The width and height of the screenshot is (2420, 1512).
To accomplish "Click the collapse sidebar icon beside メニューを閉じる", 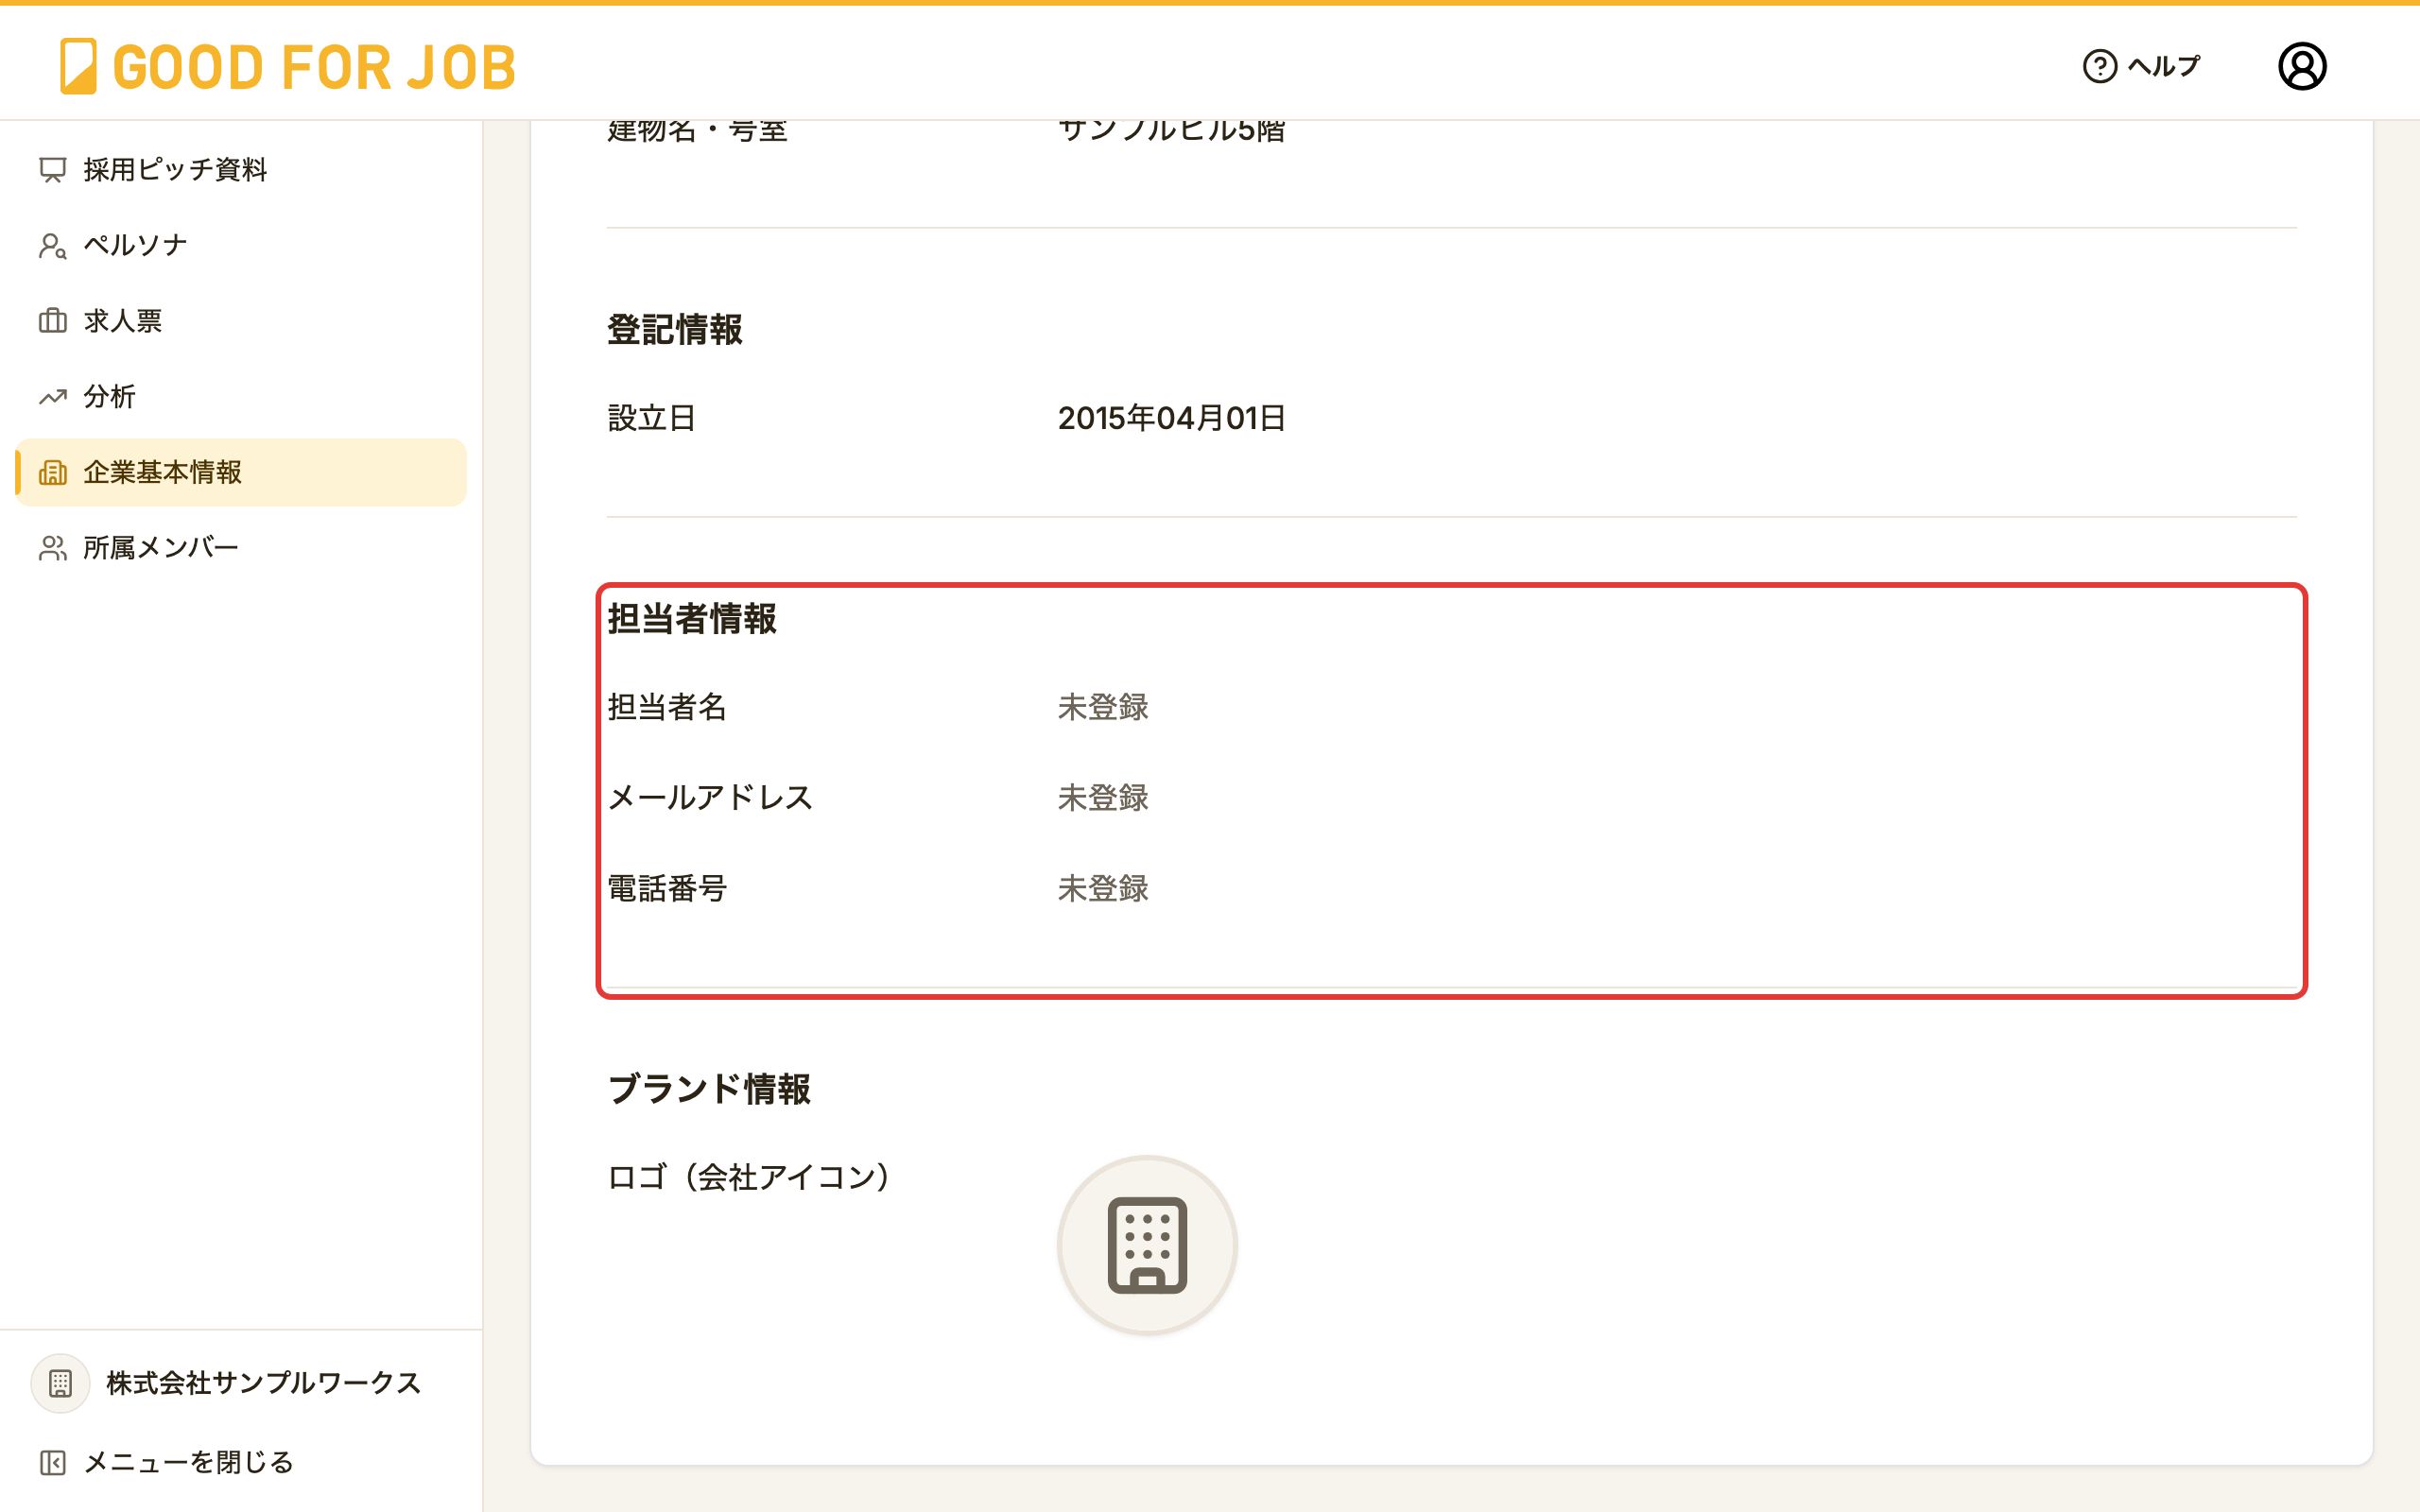I will [53, 1463].
